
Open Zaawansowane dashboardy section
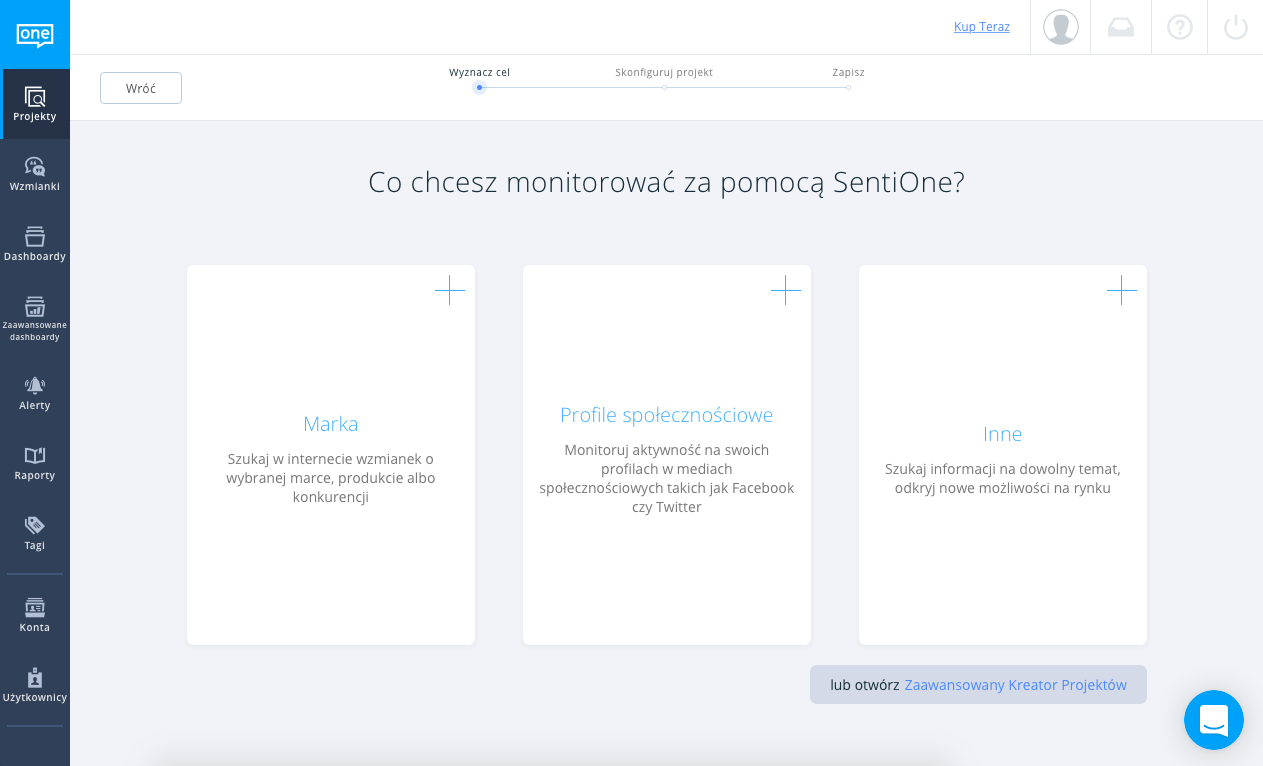[x=35, y=318]
